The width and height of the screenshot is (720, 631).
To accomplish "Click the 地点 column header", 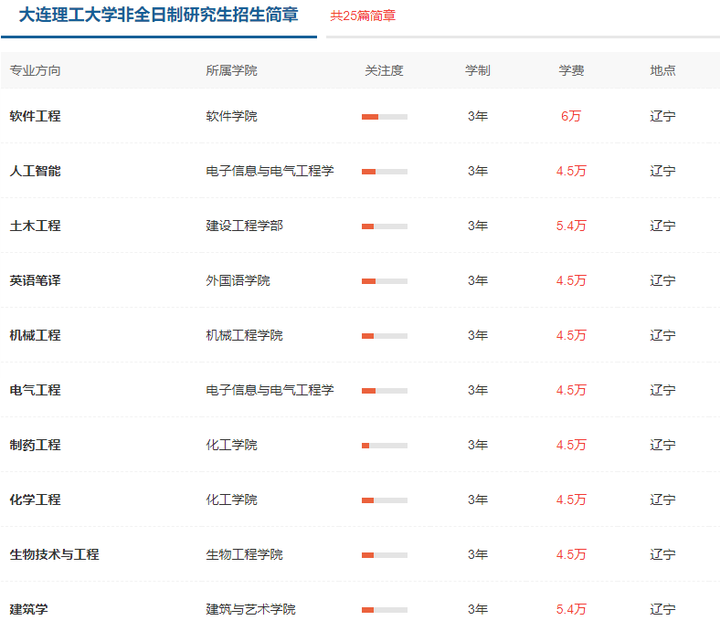I will (663, 71).
